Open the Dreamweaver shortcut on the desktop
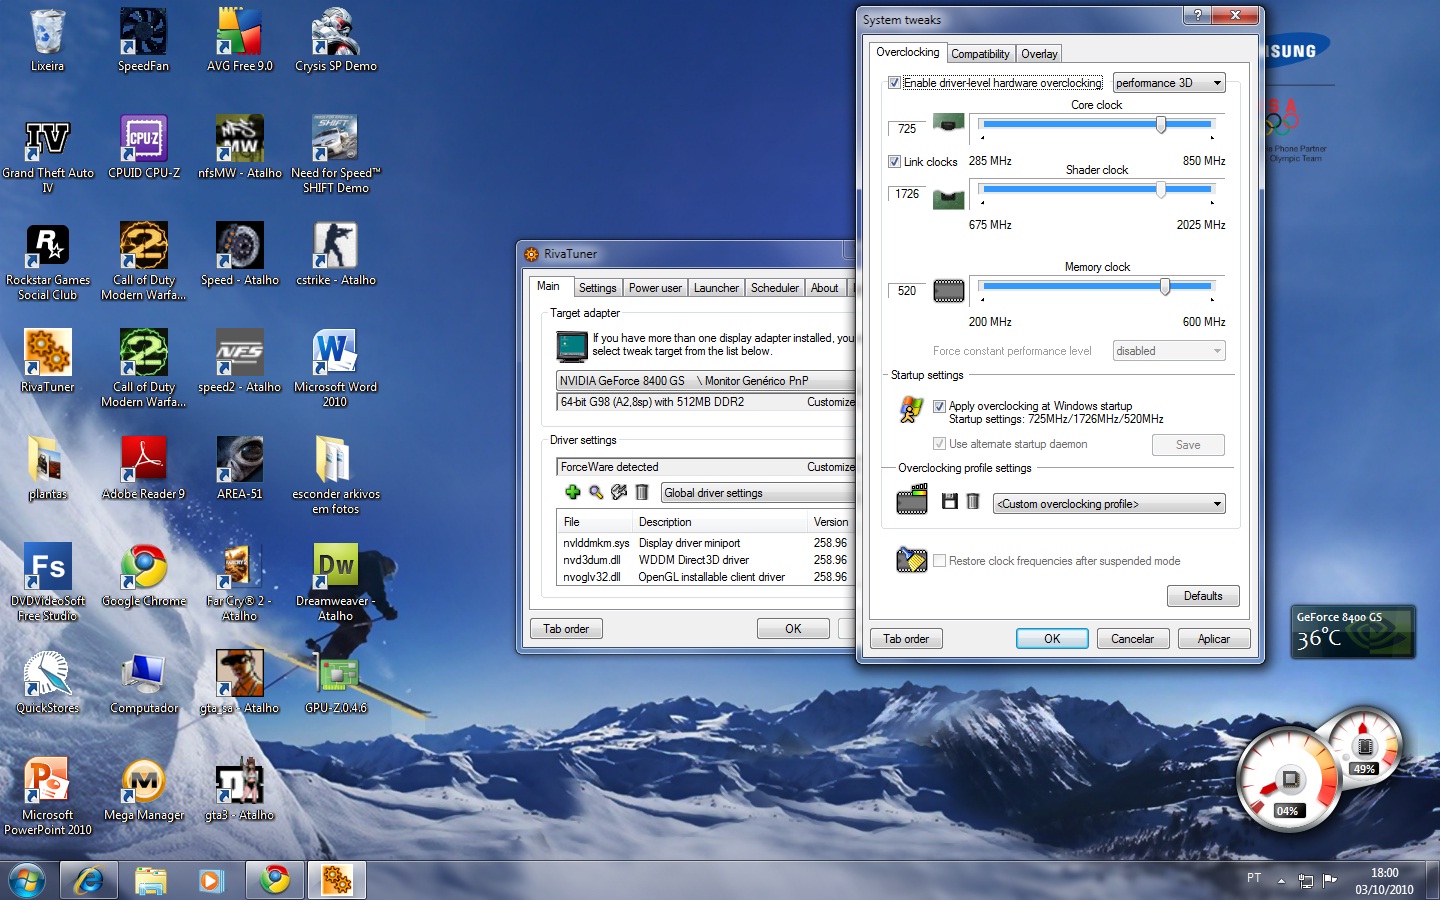 pos(336,582)
